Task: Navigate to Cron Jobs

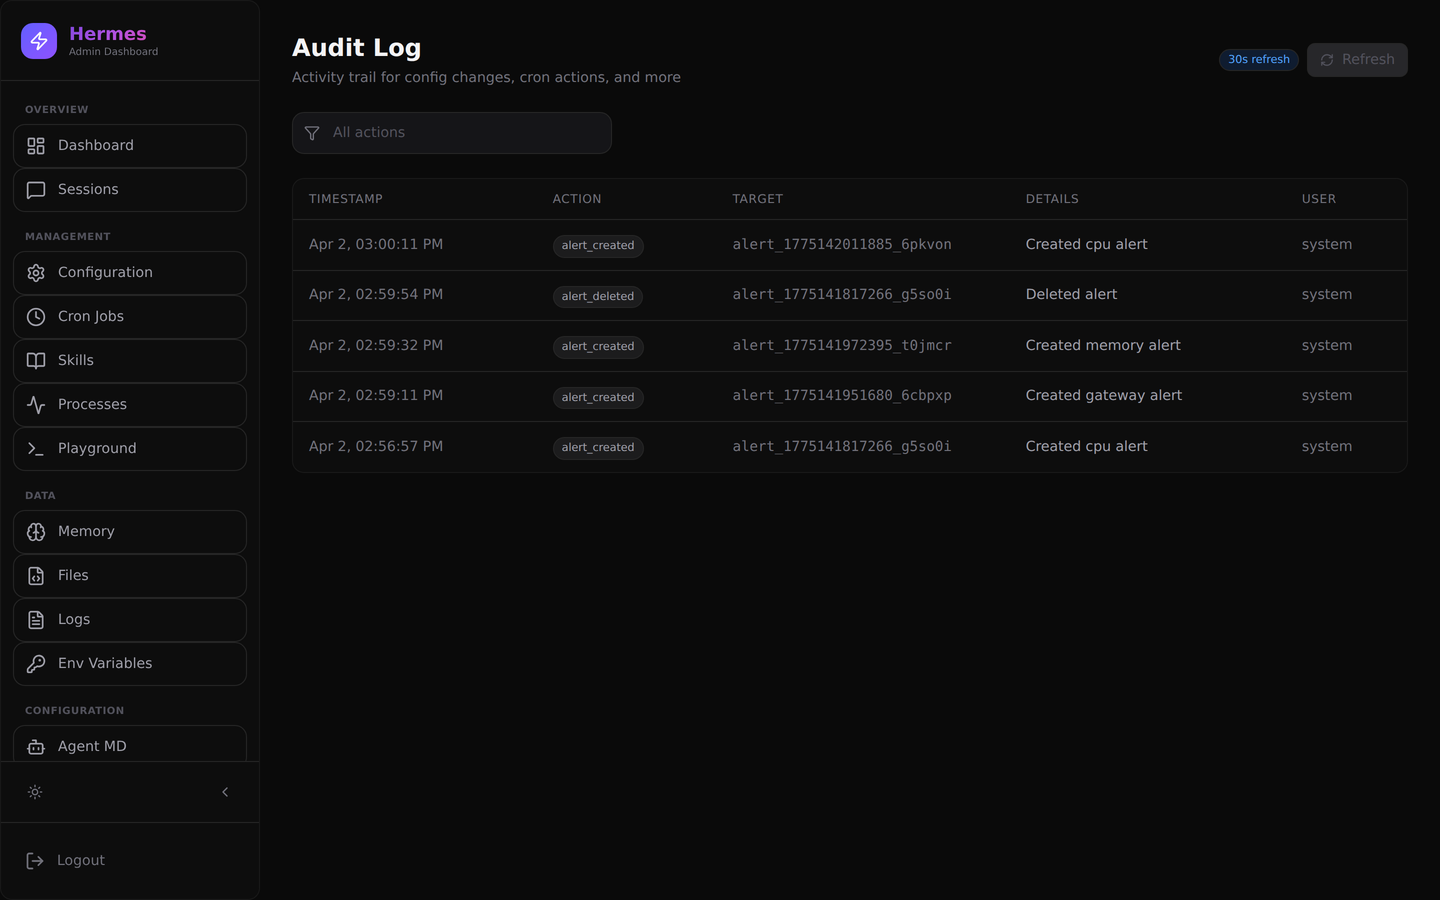Action: pyautogui.click(x=130, y=317)
